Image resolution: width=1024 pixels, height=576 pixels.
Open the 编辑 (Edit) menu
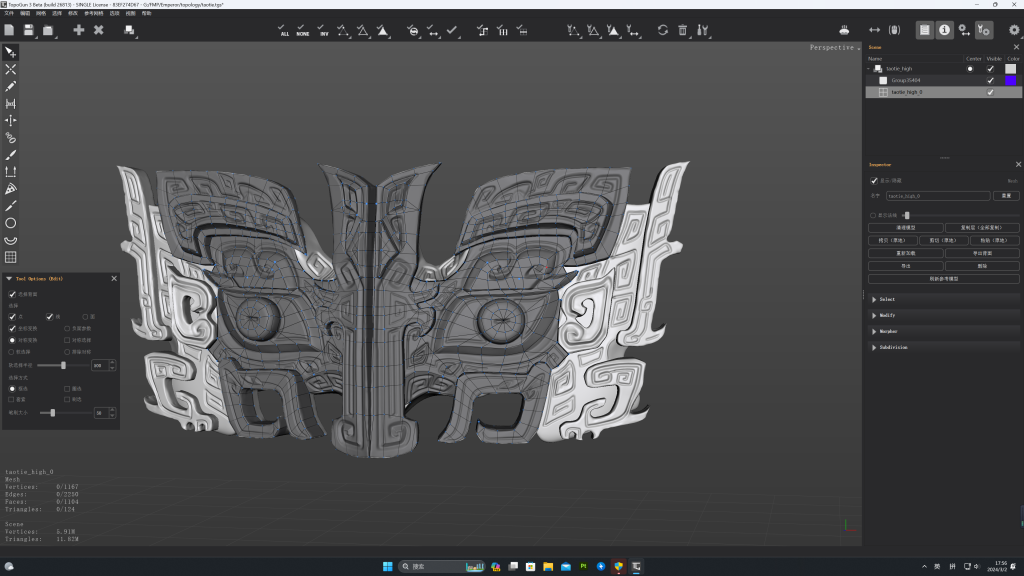[x=25, y=13]
